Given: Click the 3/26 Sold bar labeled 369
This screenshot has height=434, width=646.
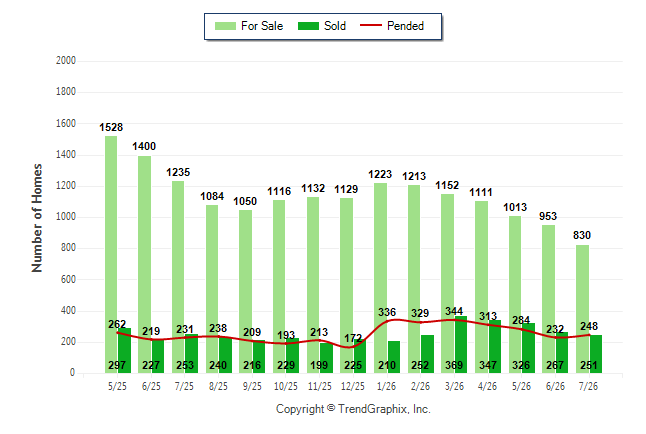Looking at the screenshot, I should 461,345.
